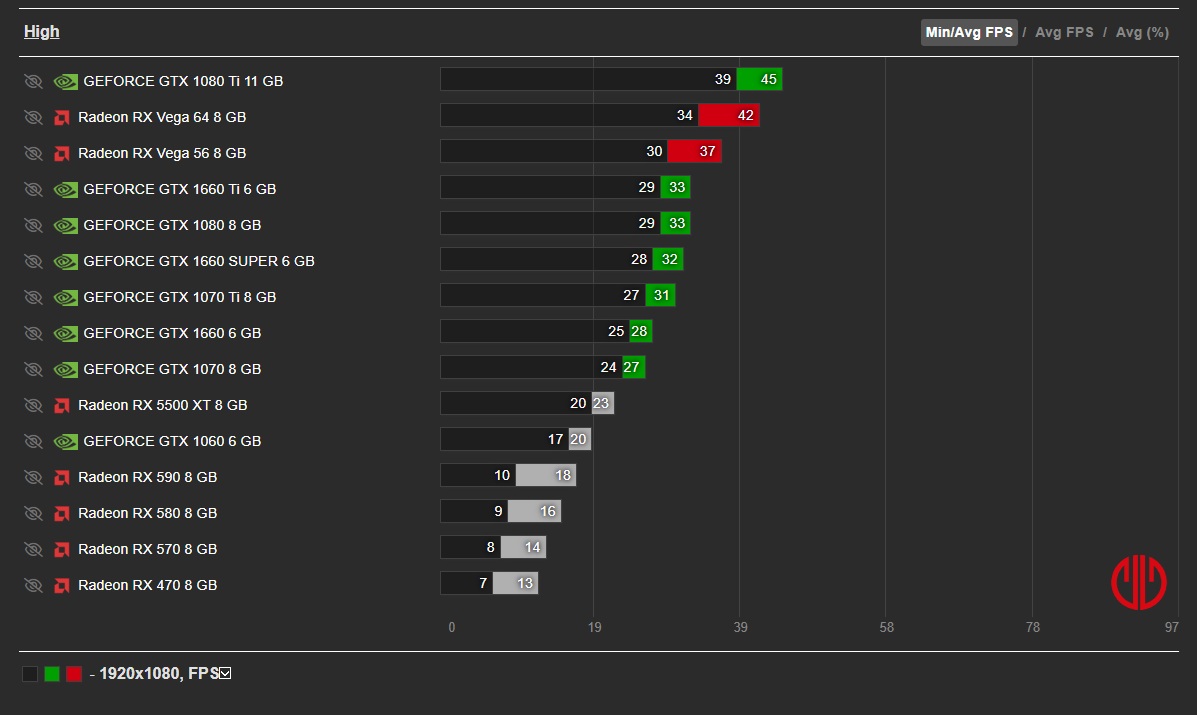
Task: Switch to the Avg FPS tab
Action: coord(1064,32)
